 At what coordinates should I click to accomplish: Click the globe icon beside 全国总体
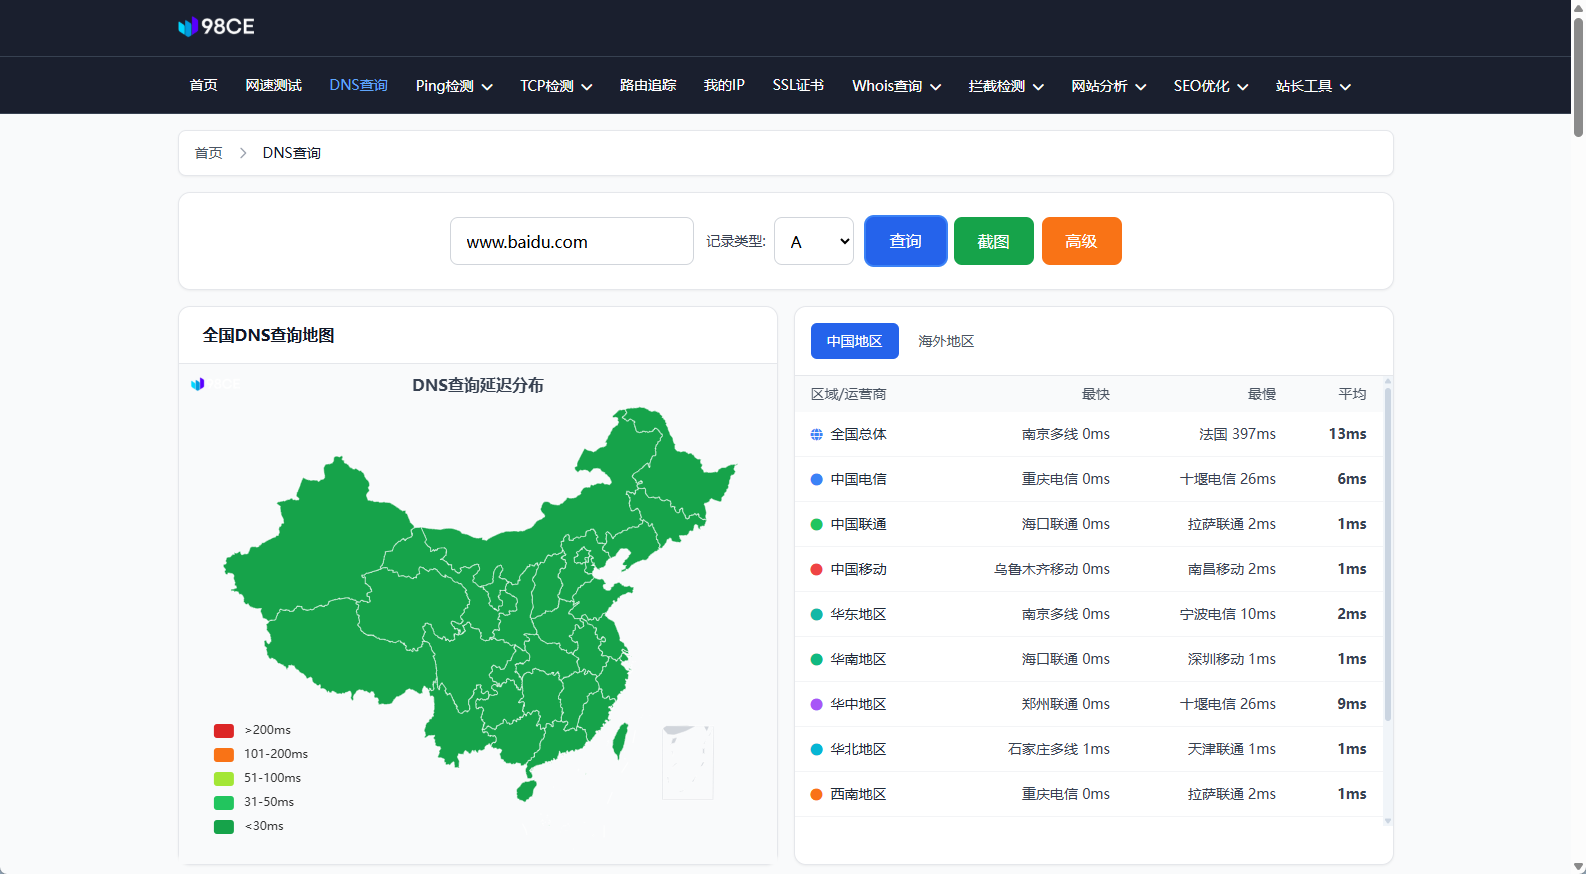(816, 434)
